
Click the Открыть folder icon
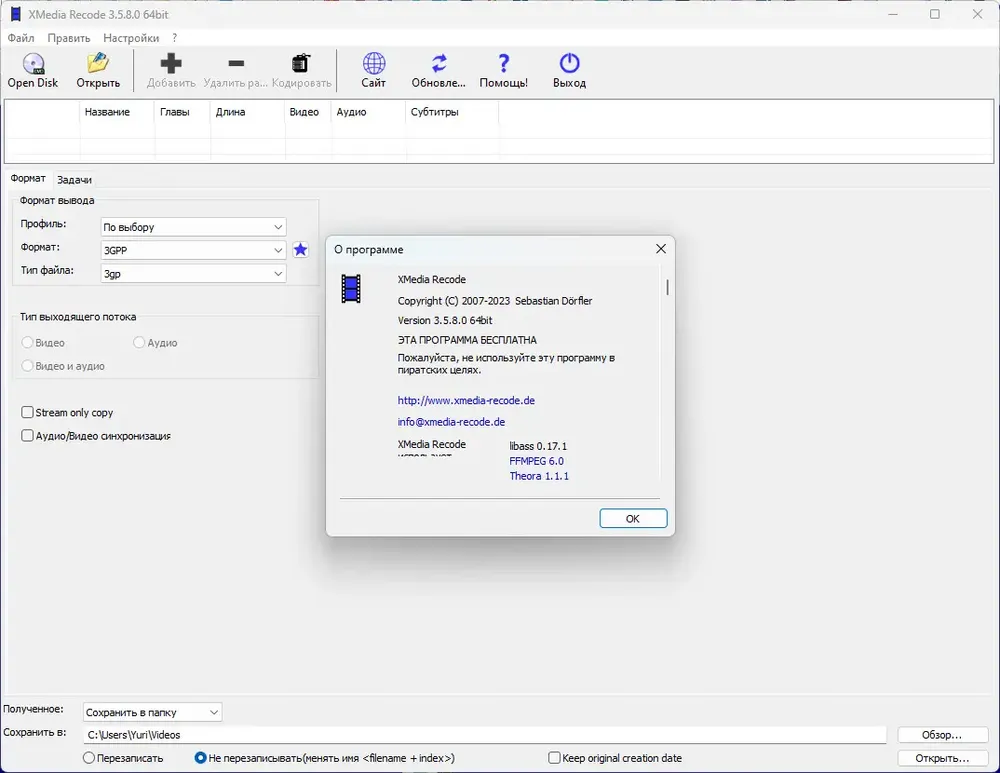tap(98, 64)
